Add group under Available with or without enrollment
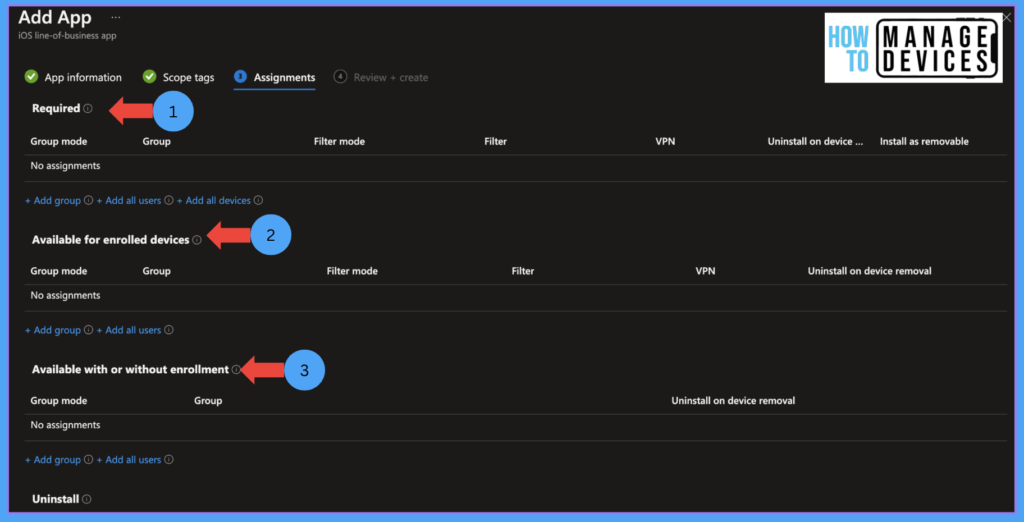The height and width of the screenshot is (522, 1024). coord(53,460)
